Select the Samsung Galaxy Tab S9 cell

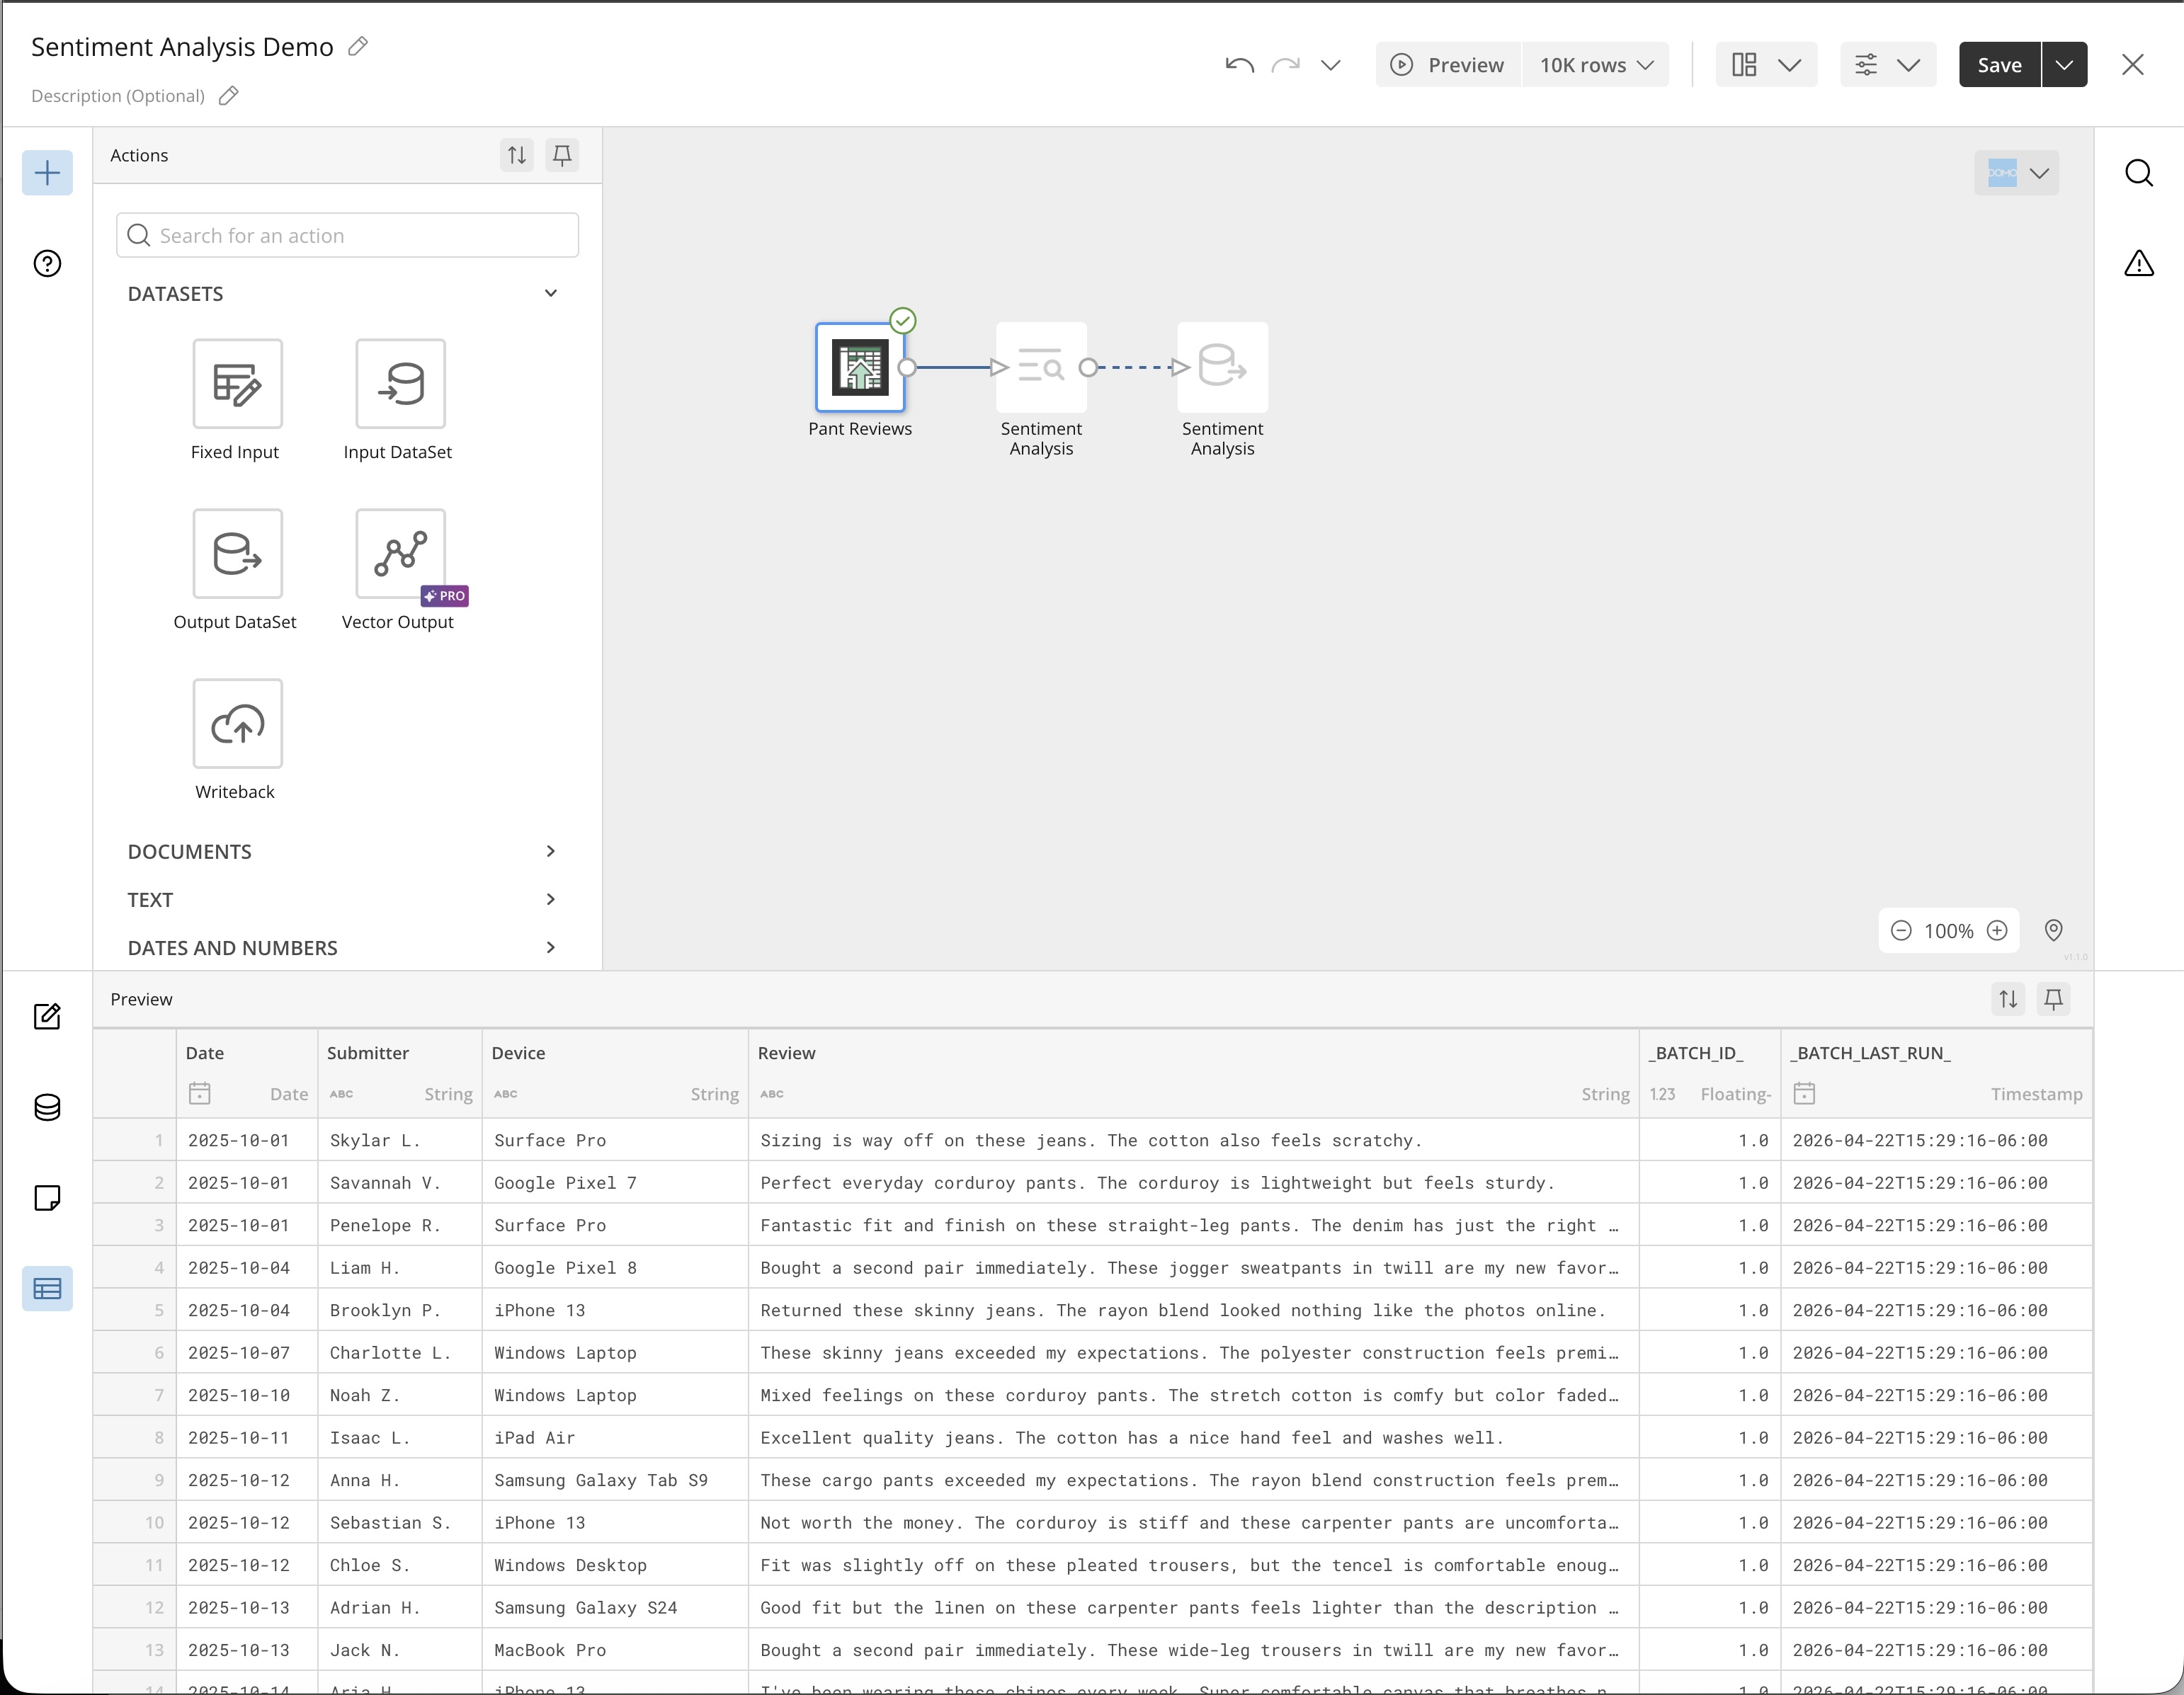pos(615,1480)
